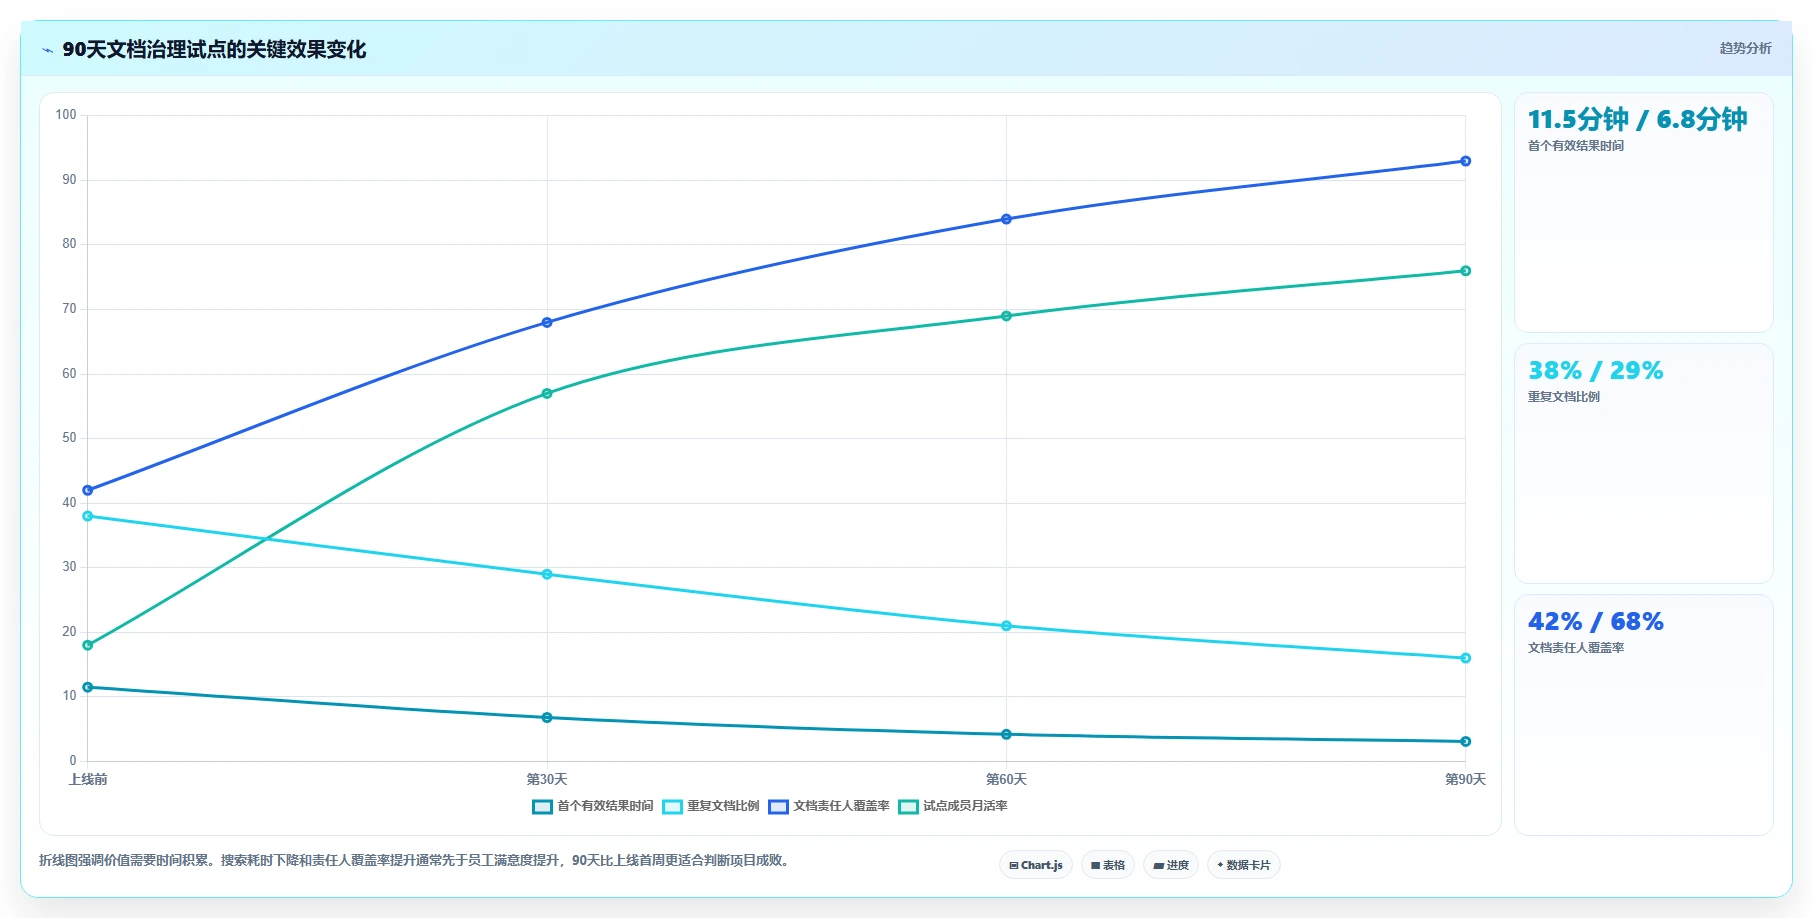This screenshot has width=1813, height=918.
Task: Click the trend icon beside the chart title
Action: (x=47, y=50)
